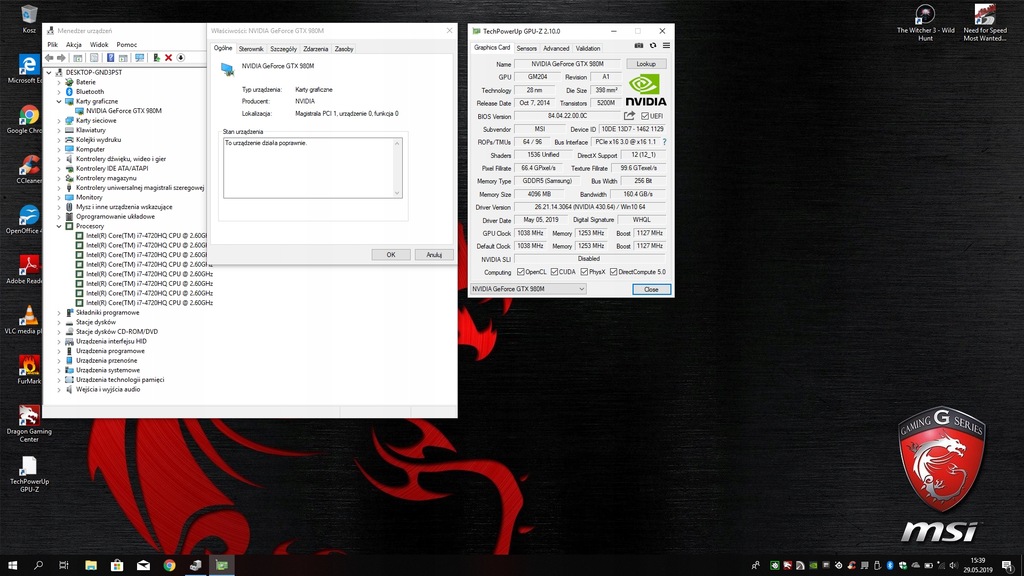Switch to the Szczegóły tab
Screen dimensions: 1024x576
point(283,49)
